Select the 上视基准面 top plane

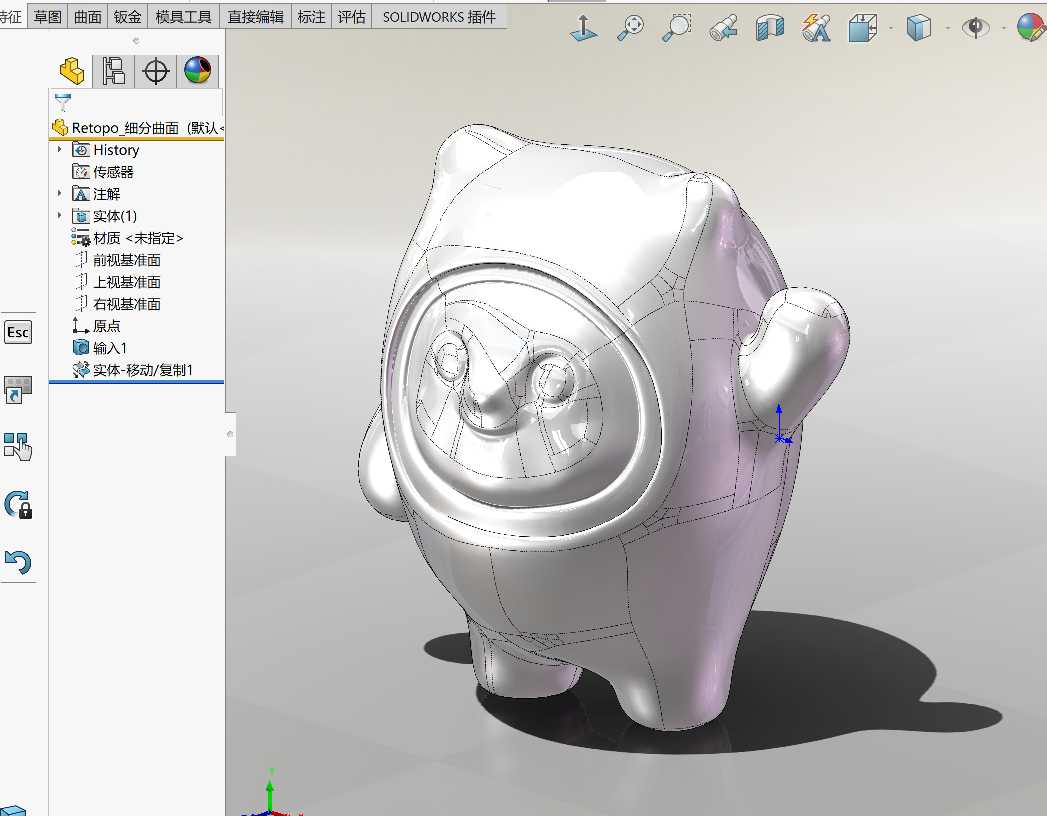click(116, 282)
